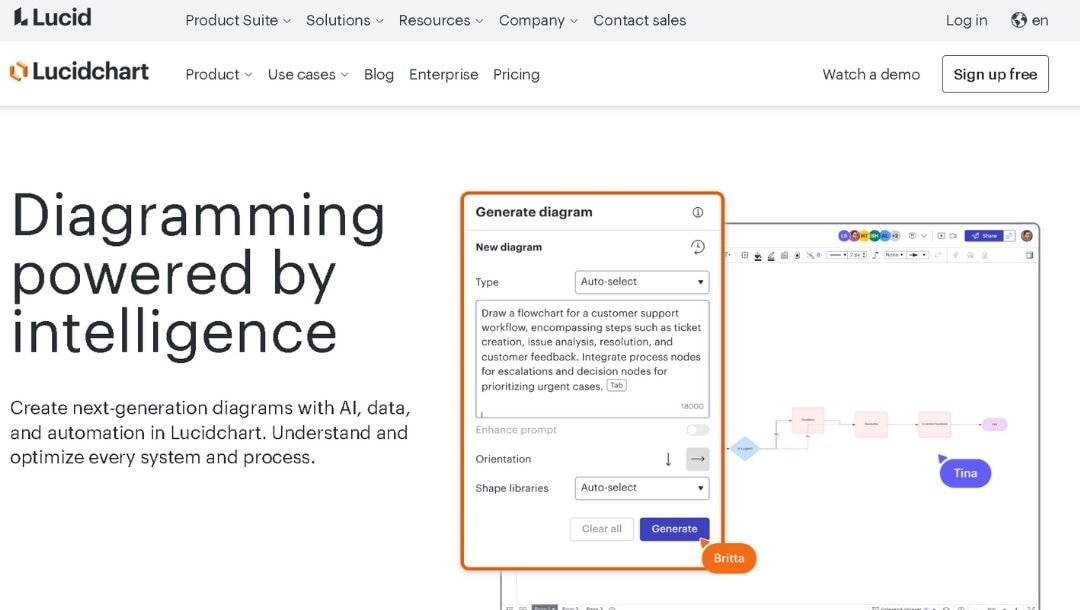
Task: Click Contact sales
Action: 640,21
